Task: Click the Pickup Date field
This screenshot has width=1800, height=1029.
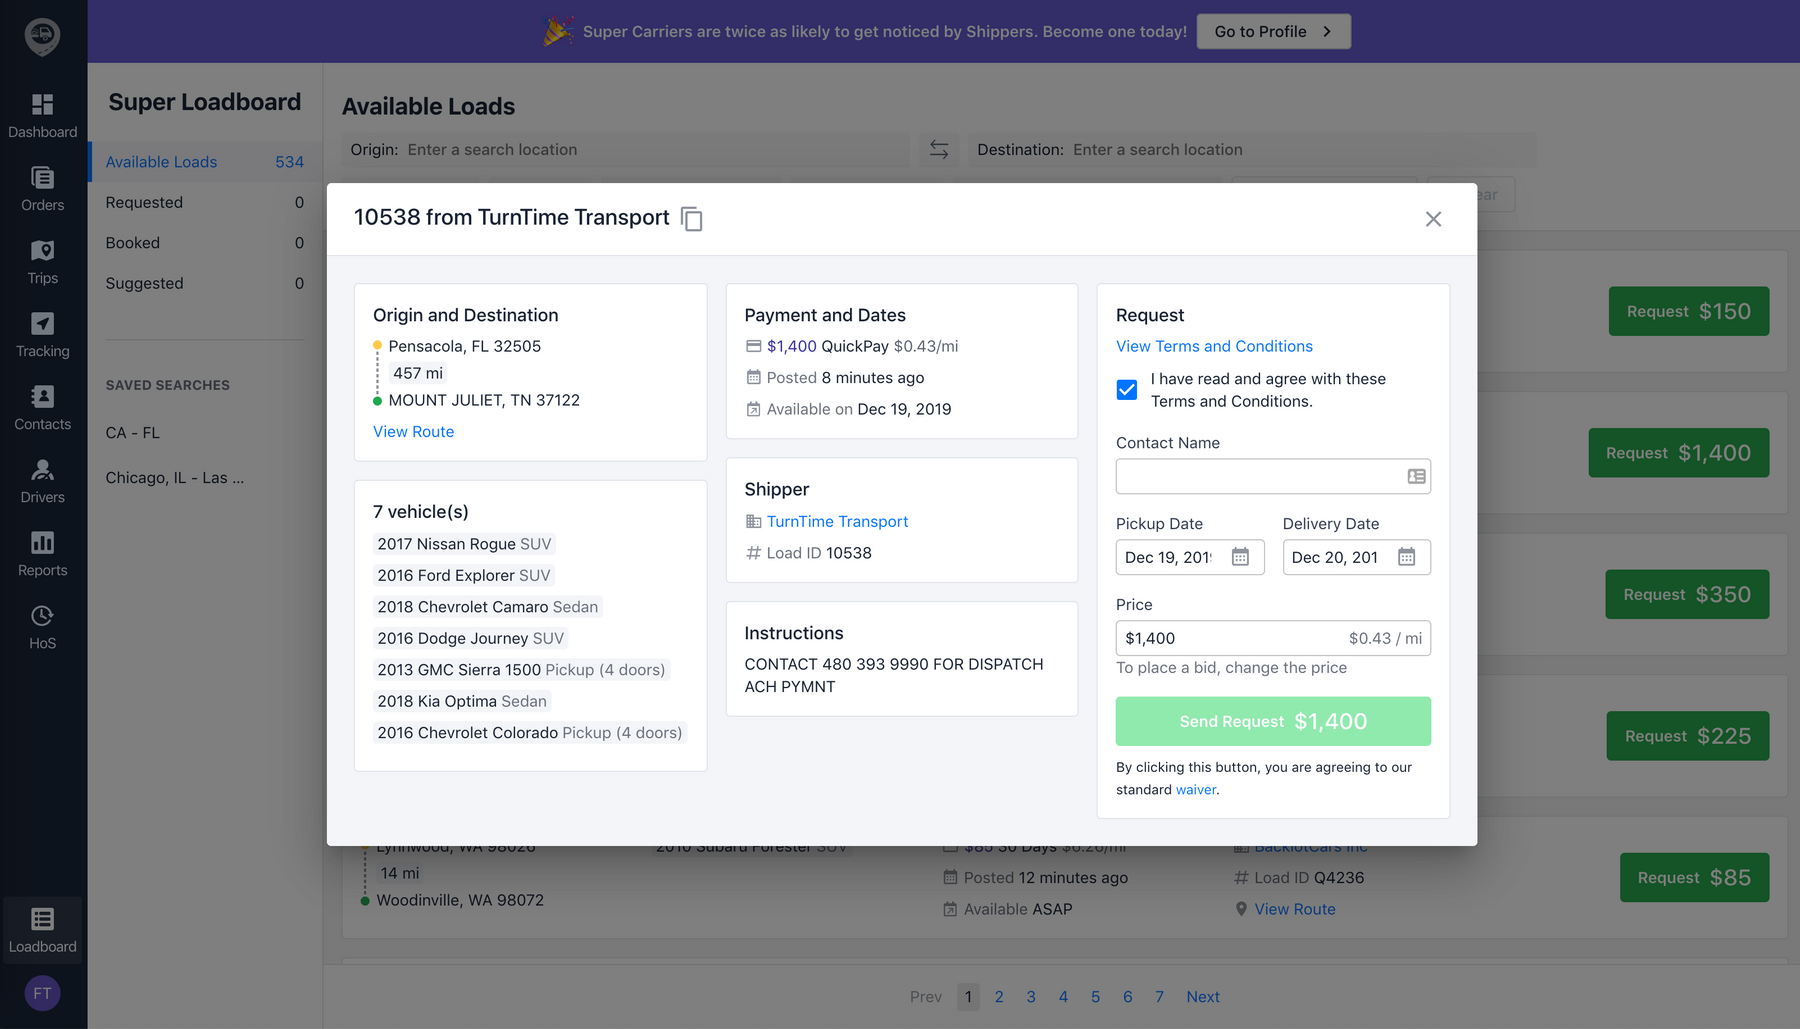Action: [1190, 557]
